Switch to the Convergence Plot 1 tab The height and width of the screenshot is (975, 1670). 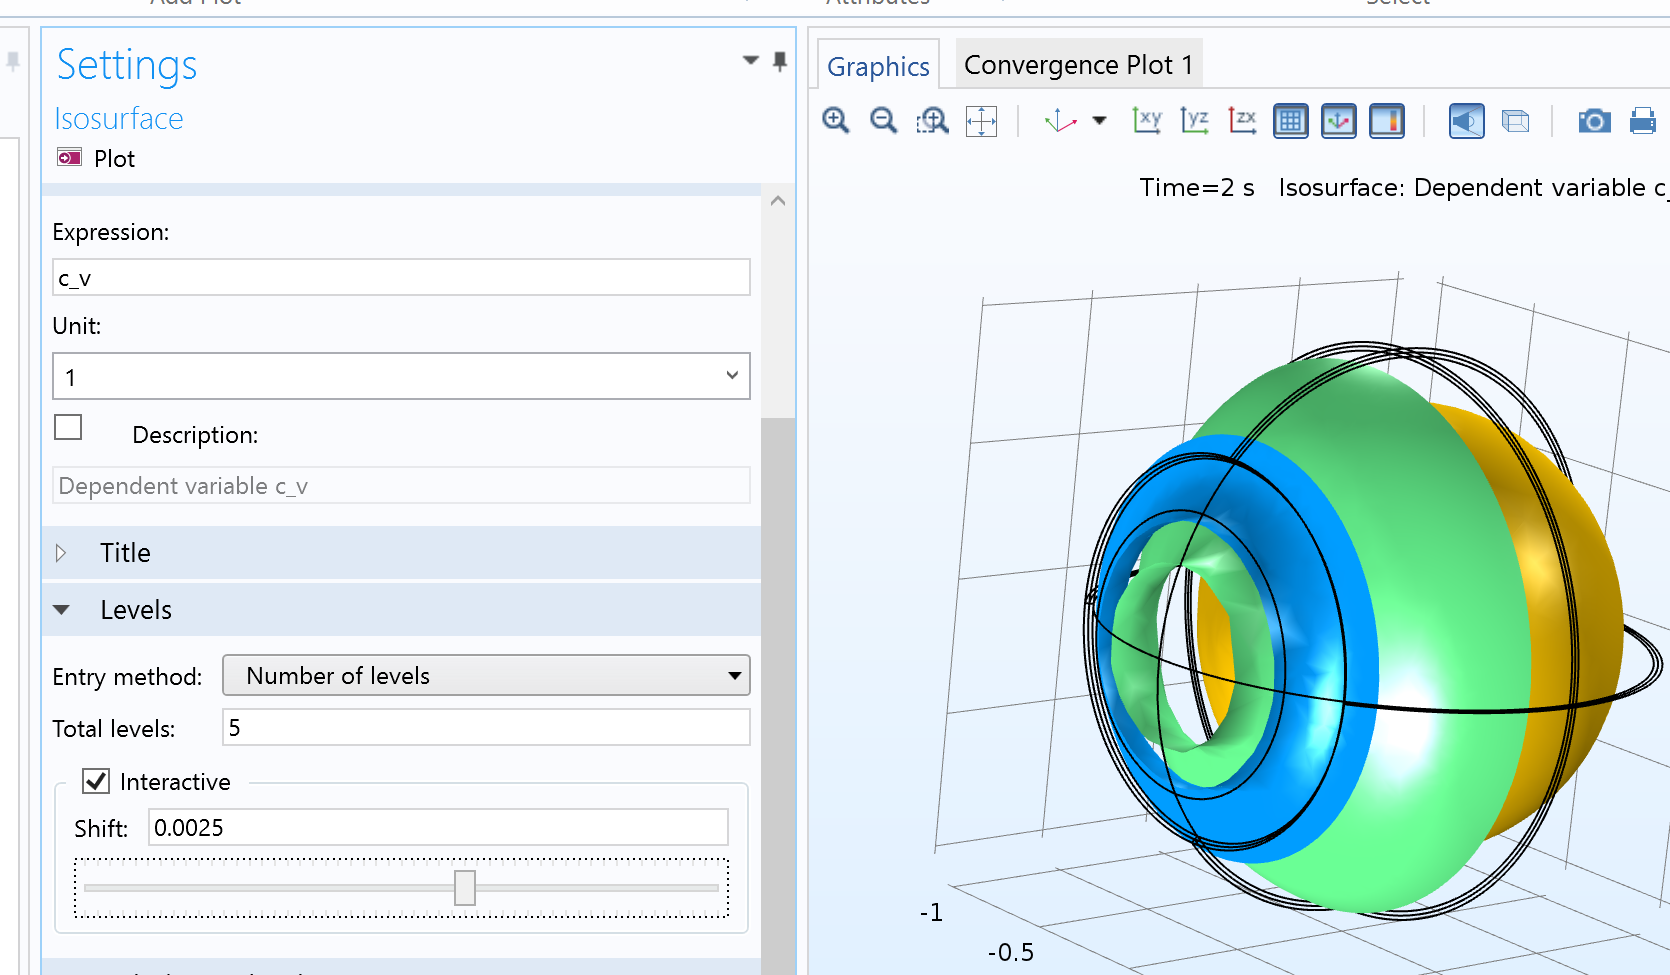[x=1078, y=65]
